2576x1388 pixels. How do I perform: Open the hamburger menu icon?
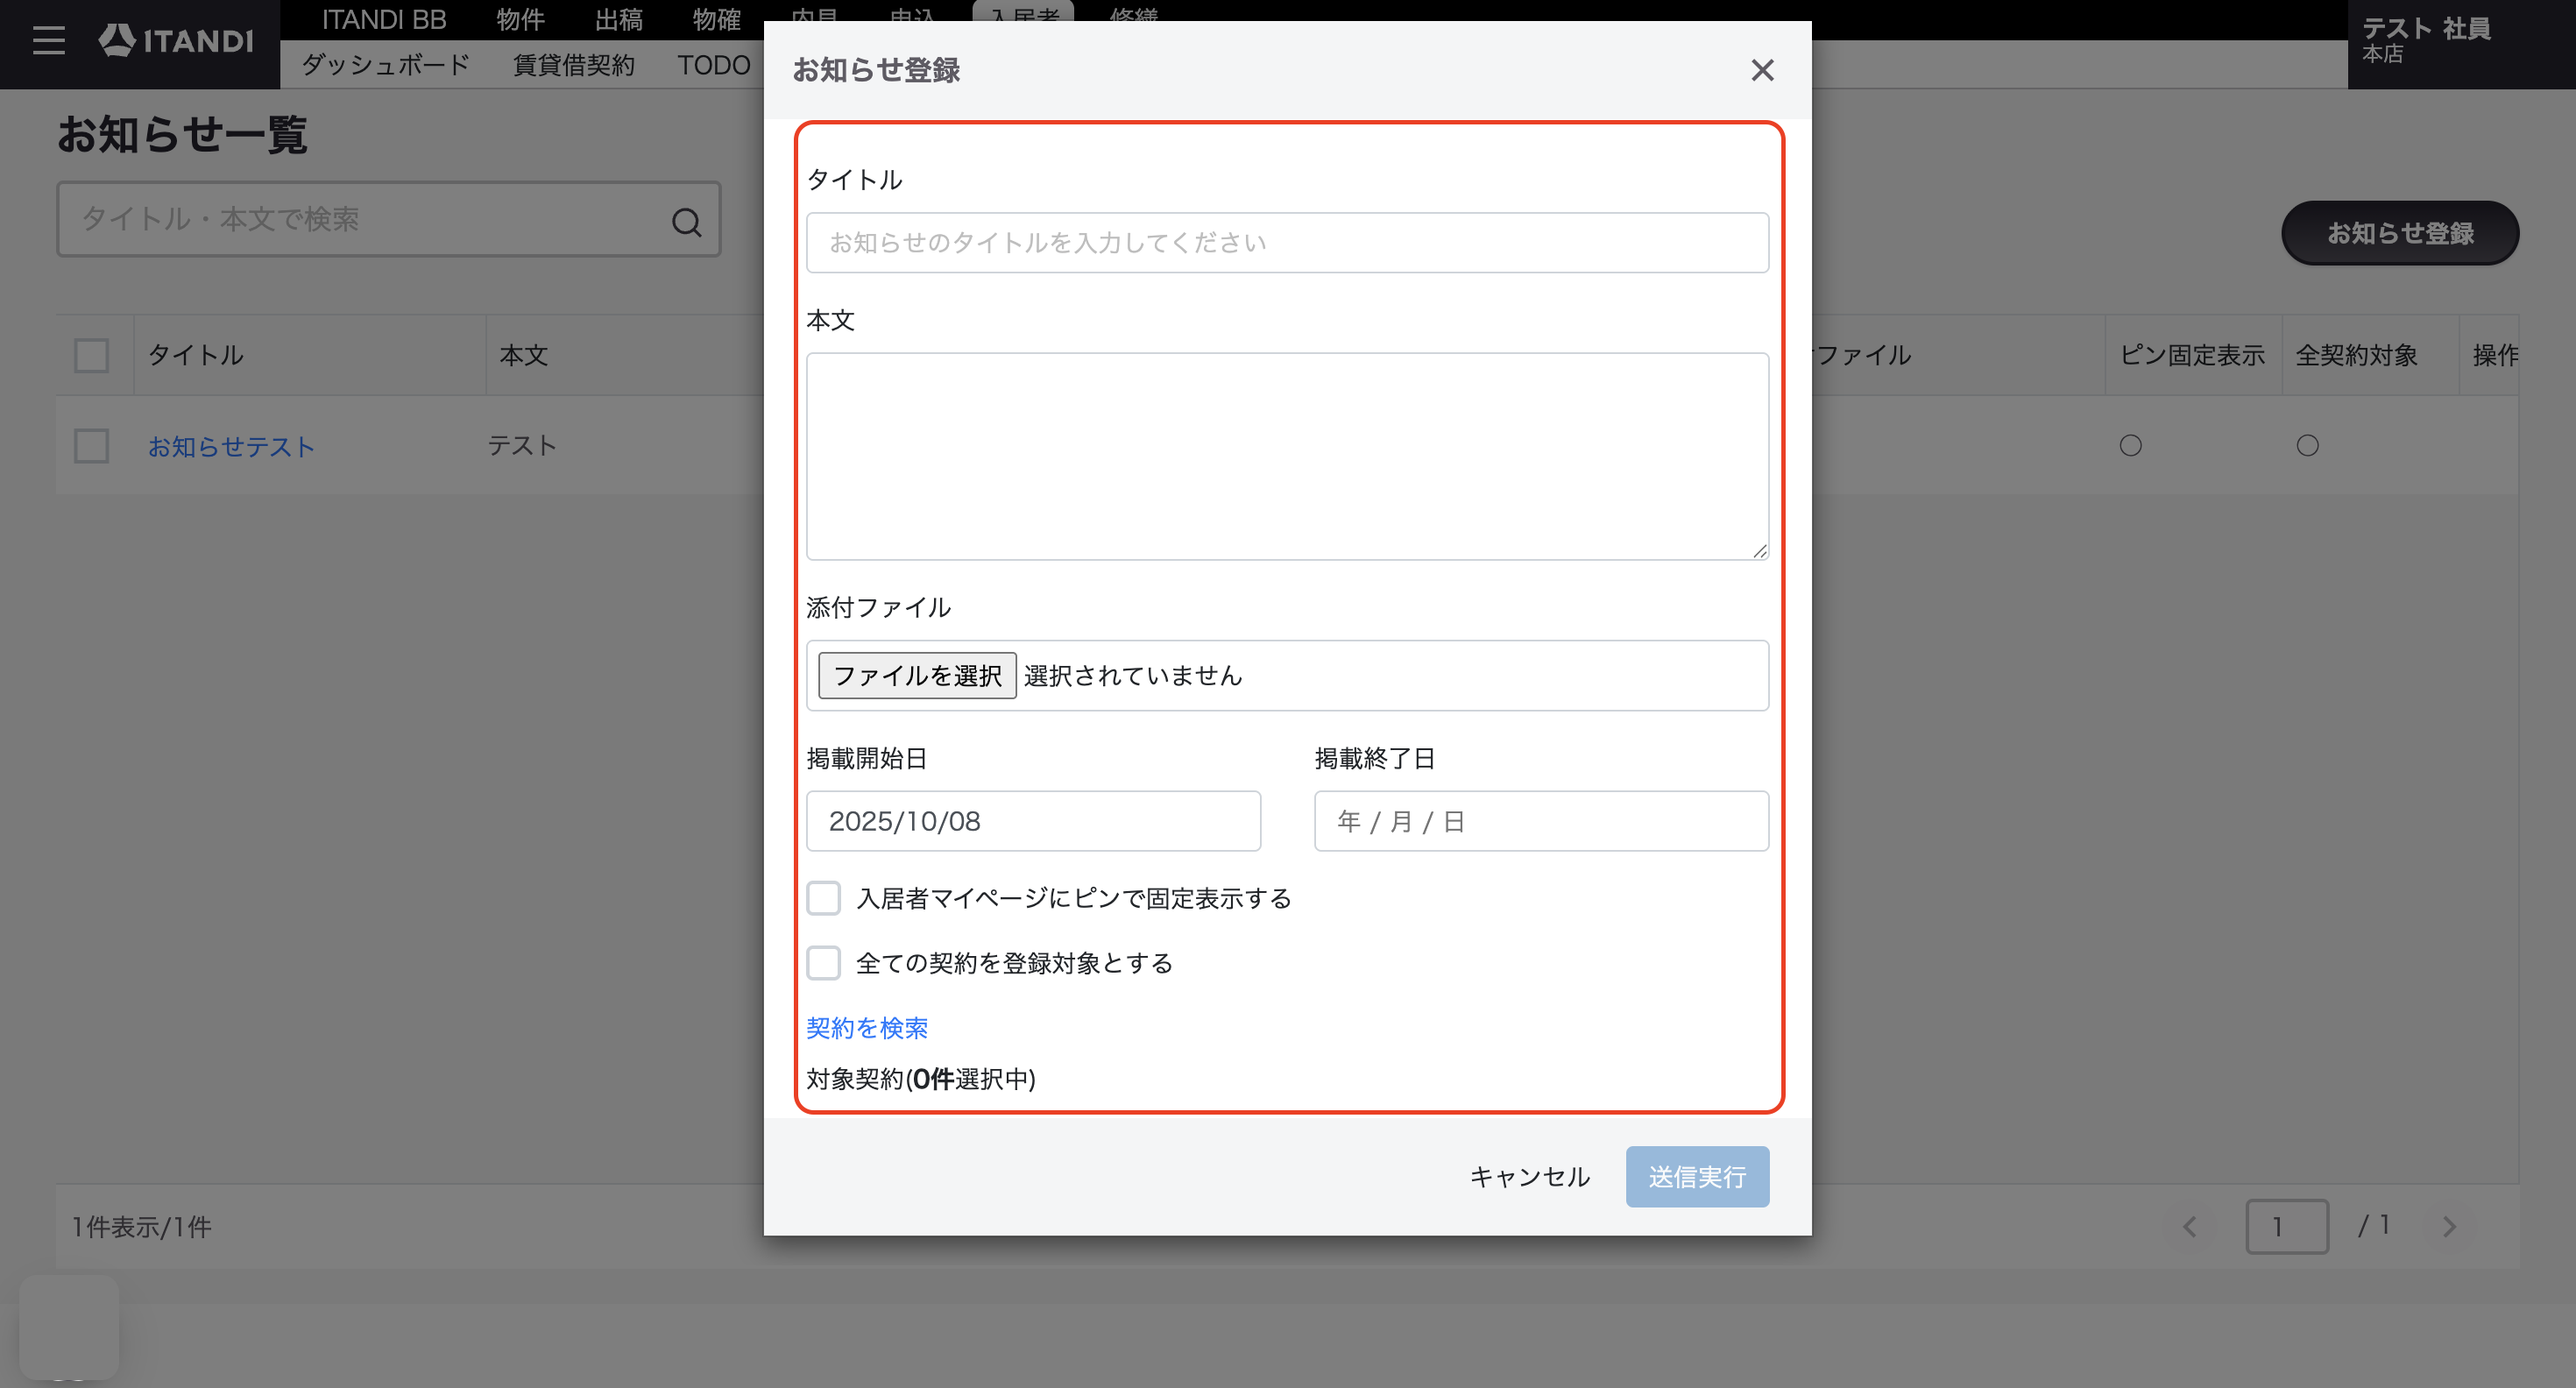(x=48, y=41)
